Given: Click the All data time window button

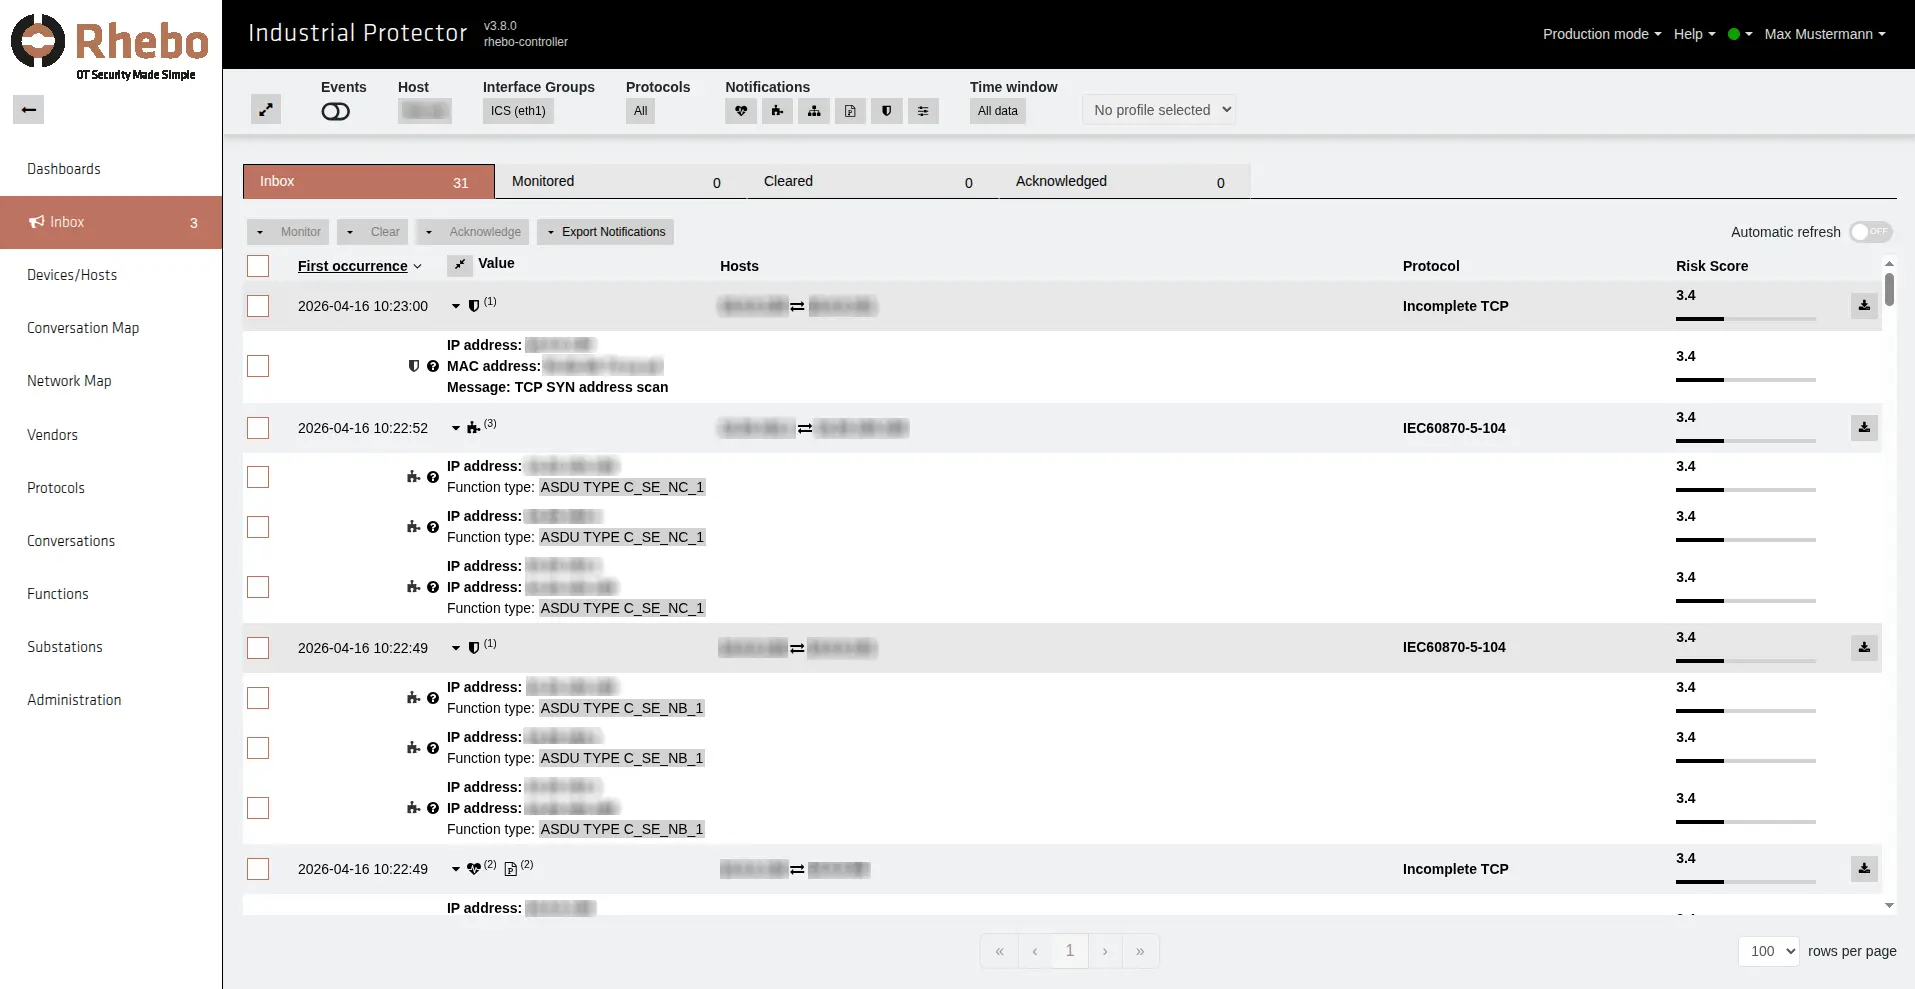Looking at the screenshot, I should (998, 111).
